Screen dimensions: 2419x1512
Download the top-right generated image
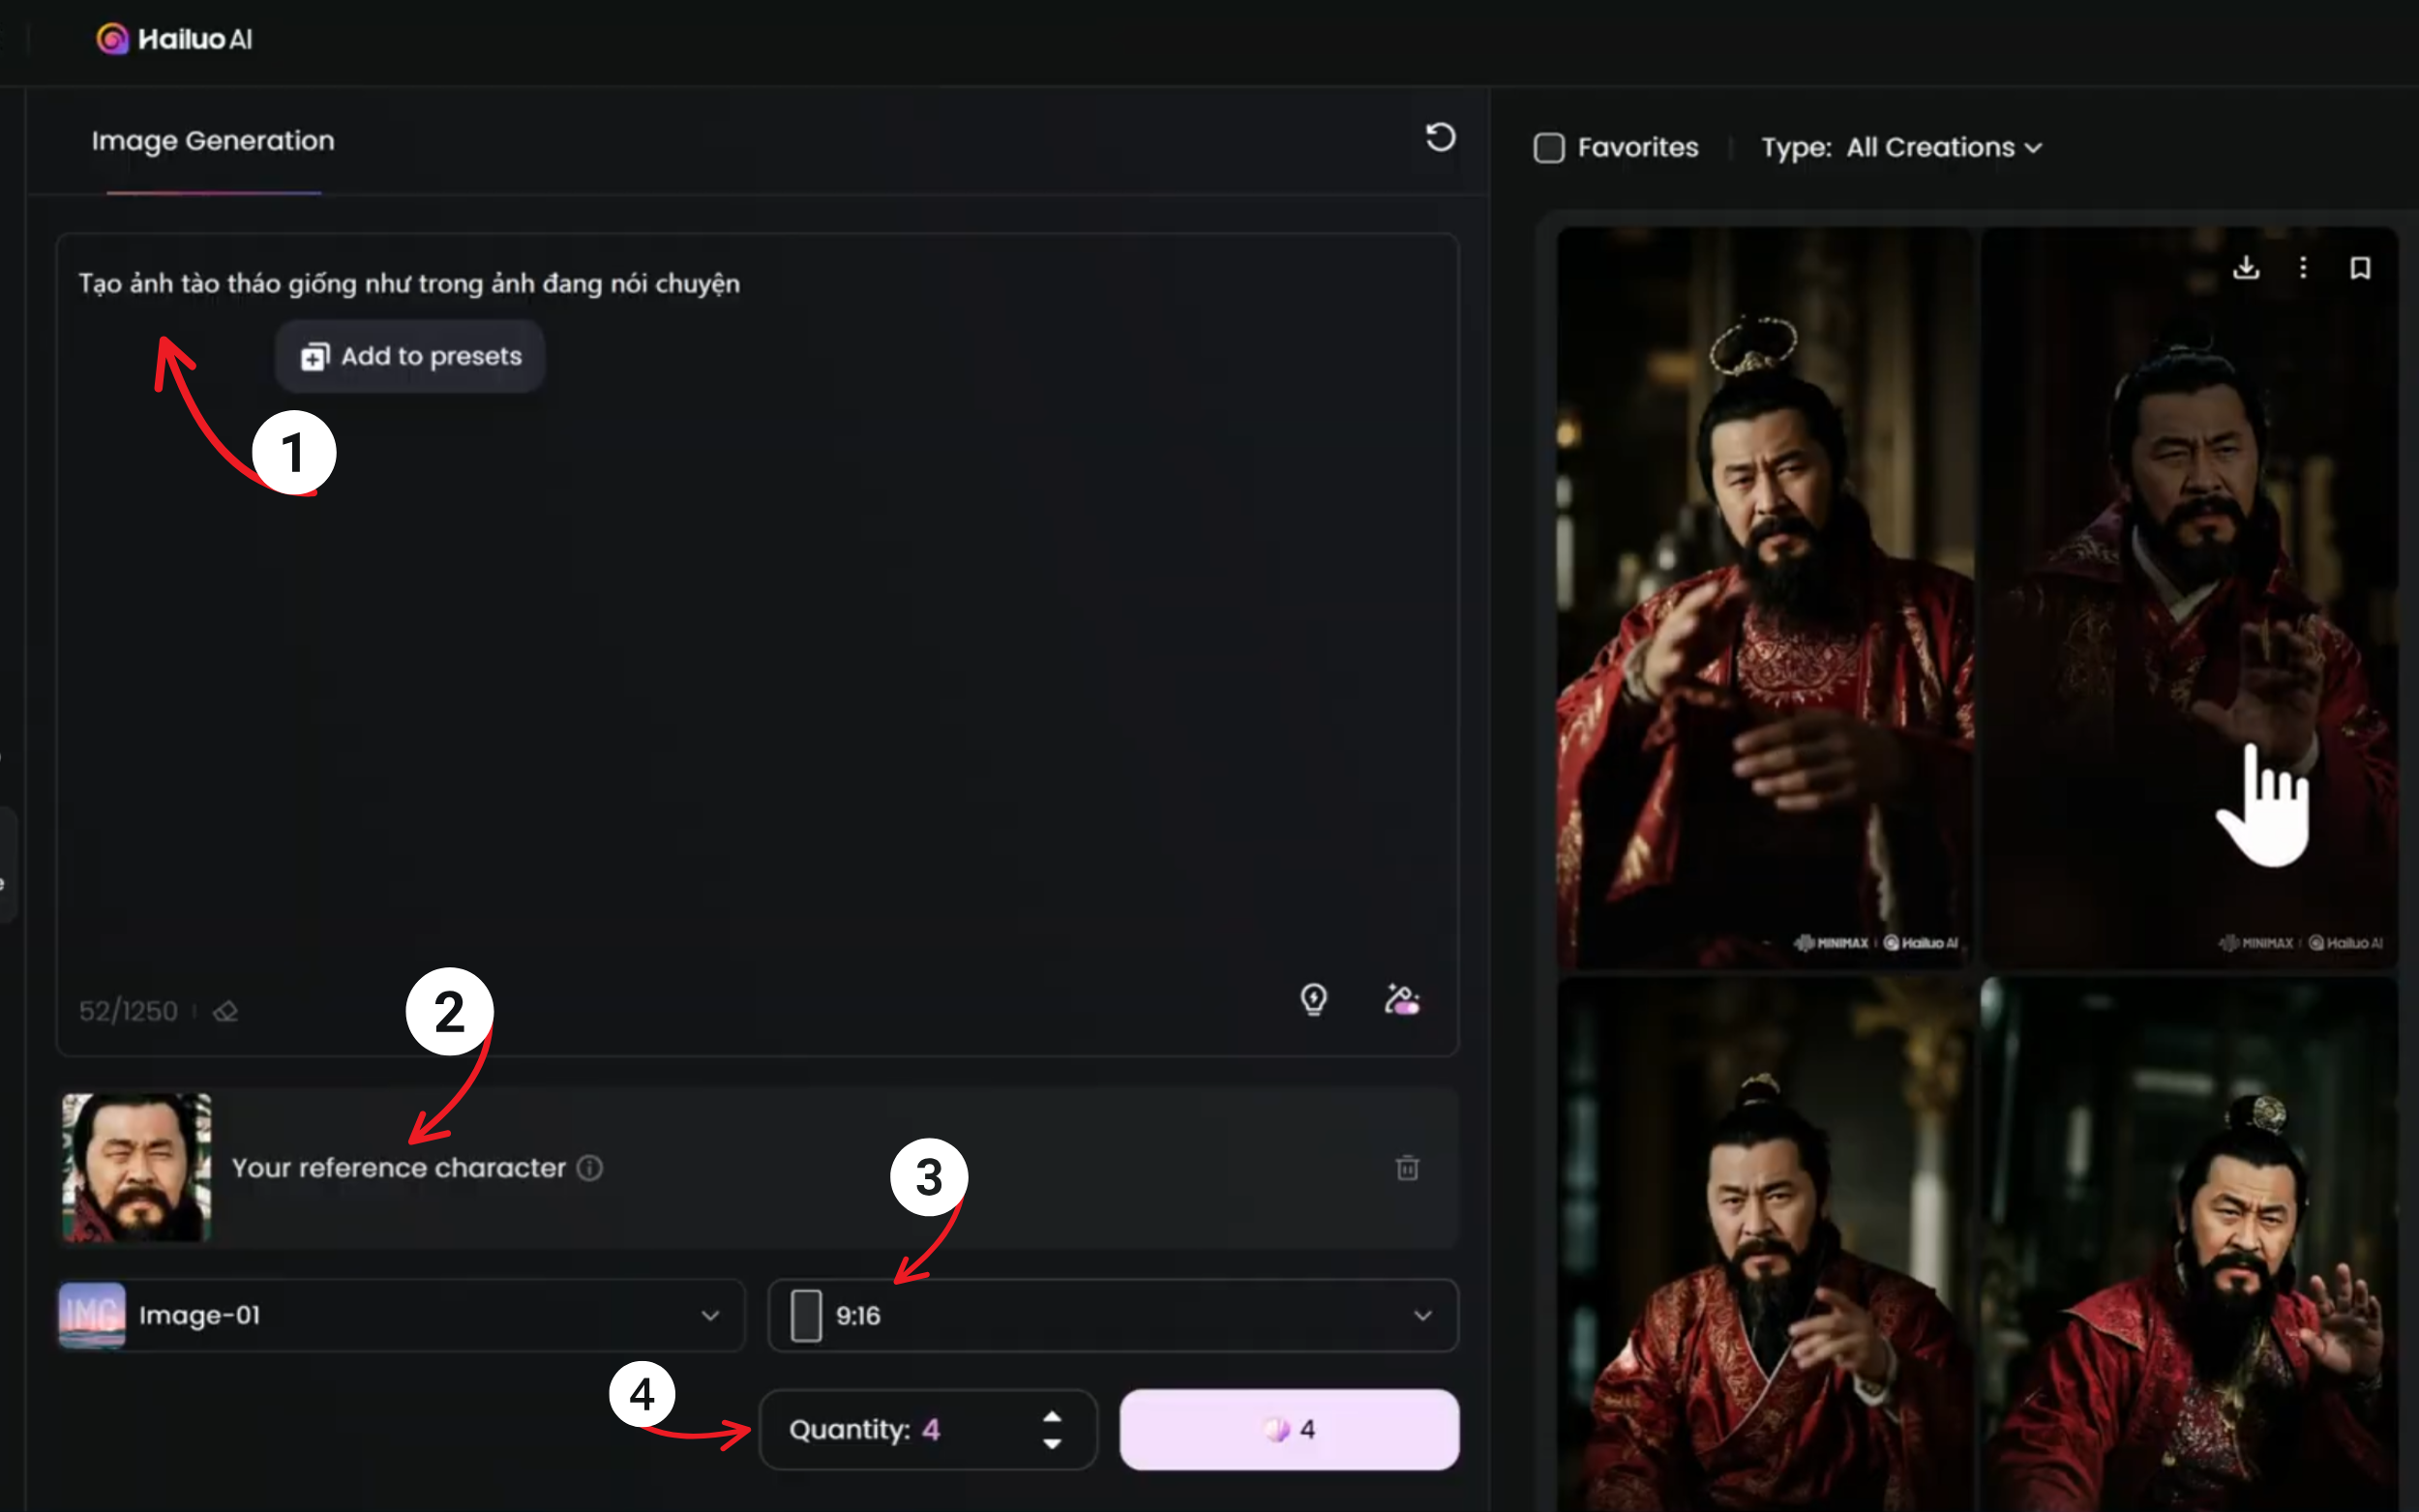point(2246,267)
